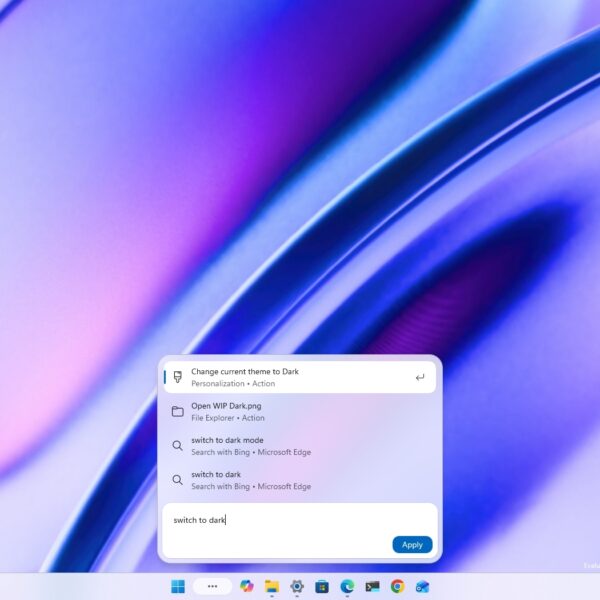
Task: Launch Google Chrome from the taskbar
Action: click(398, 586)
